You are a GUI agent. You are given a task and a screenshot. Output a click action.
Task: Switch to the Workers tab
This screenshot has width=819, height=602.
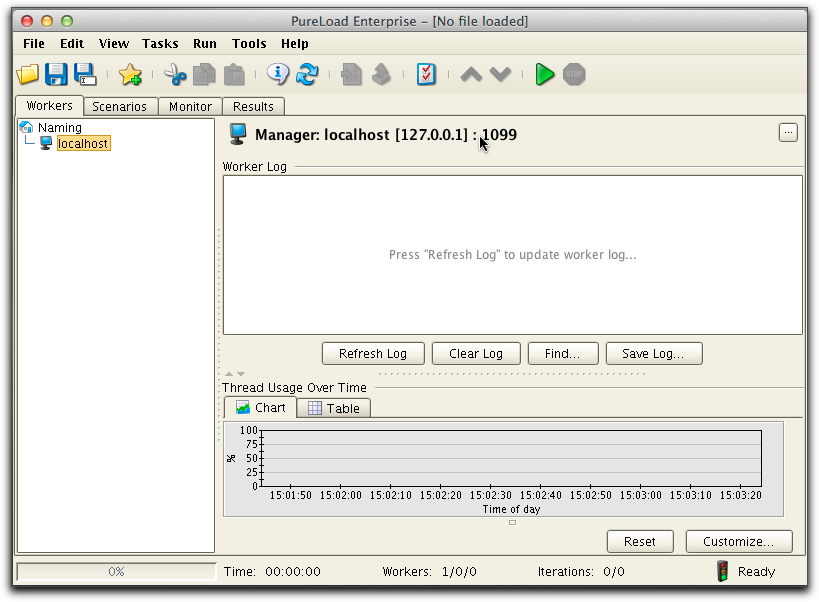(x=50, y=106)
